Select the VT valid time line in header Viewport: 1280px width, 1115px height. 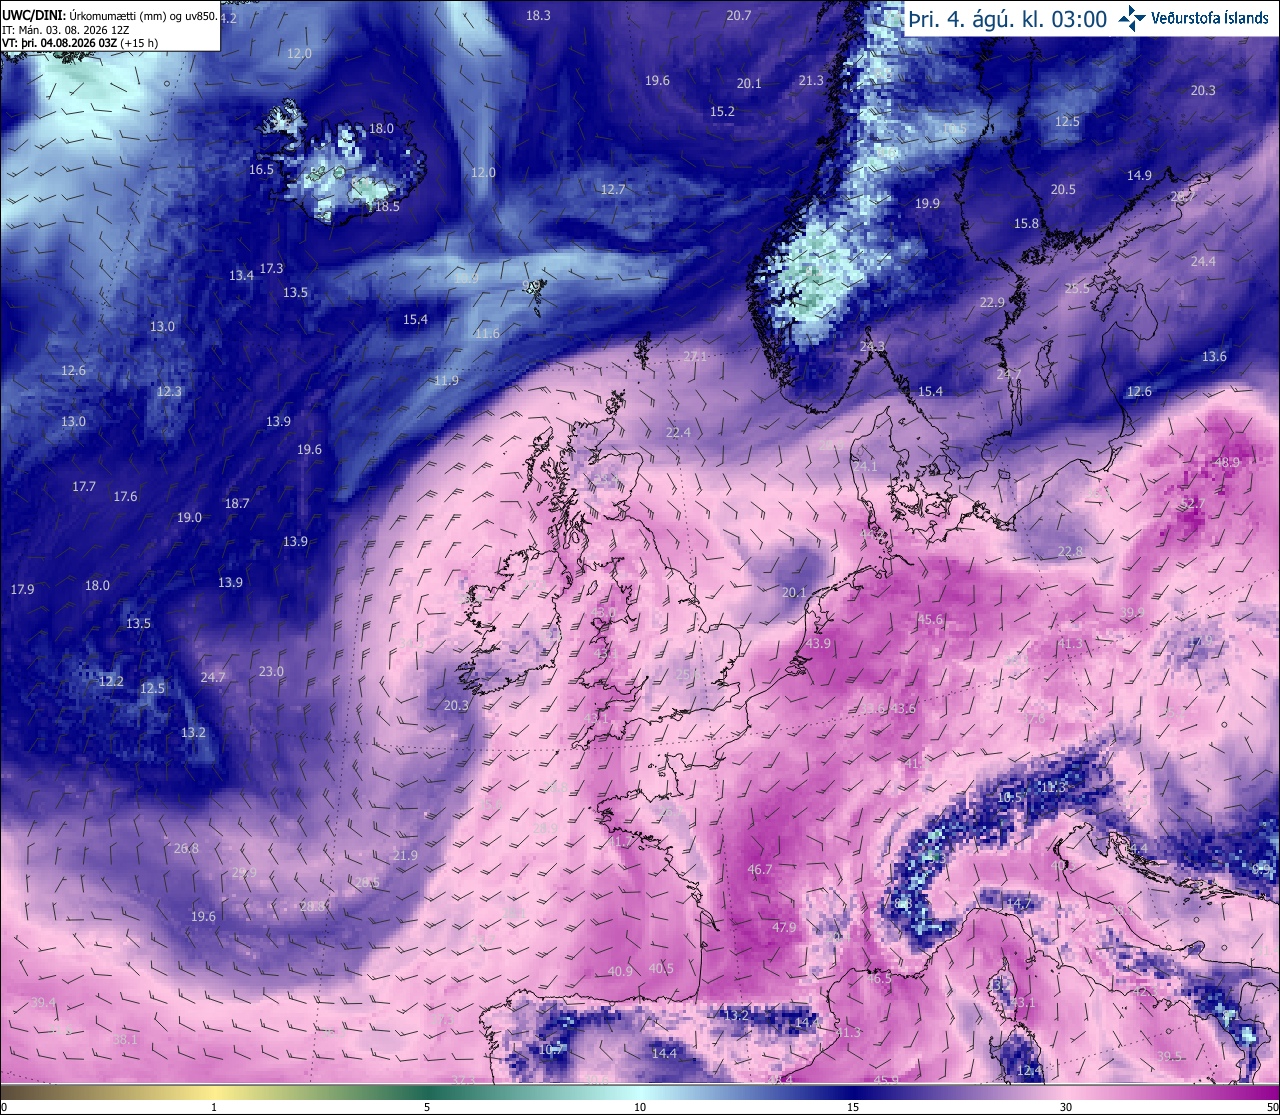79,43
